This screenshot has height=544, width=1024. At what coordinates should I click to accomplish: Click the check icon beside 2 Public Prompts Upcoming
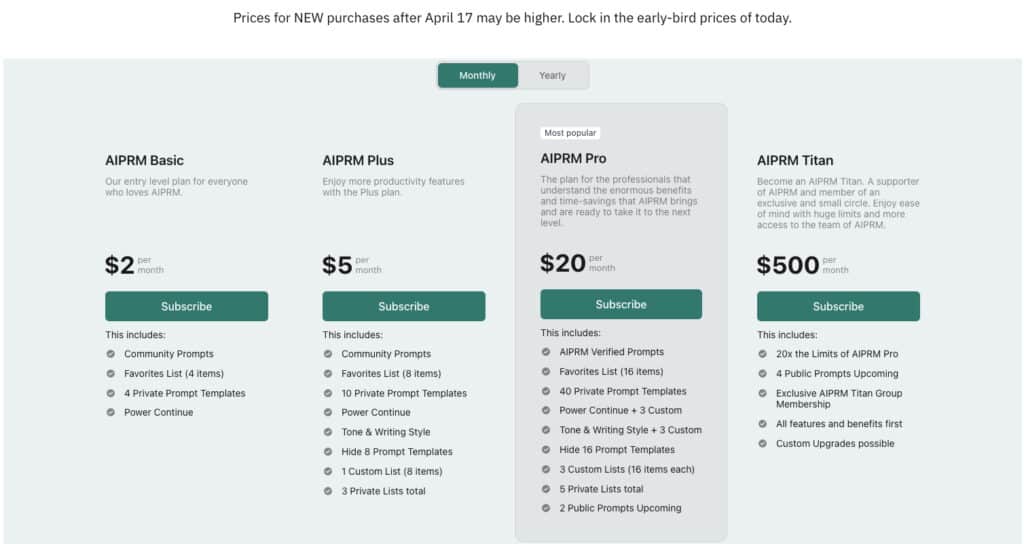click(546, 507)
